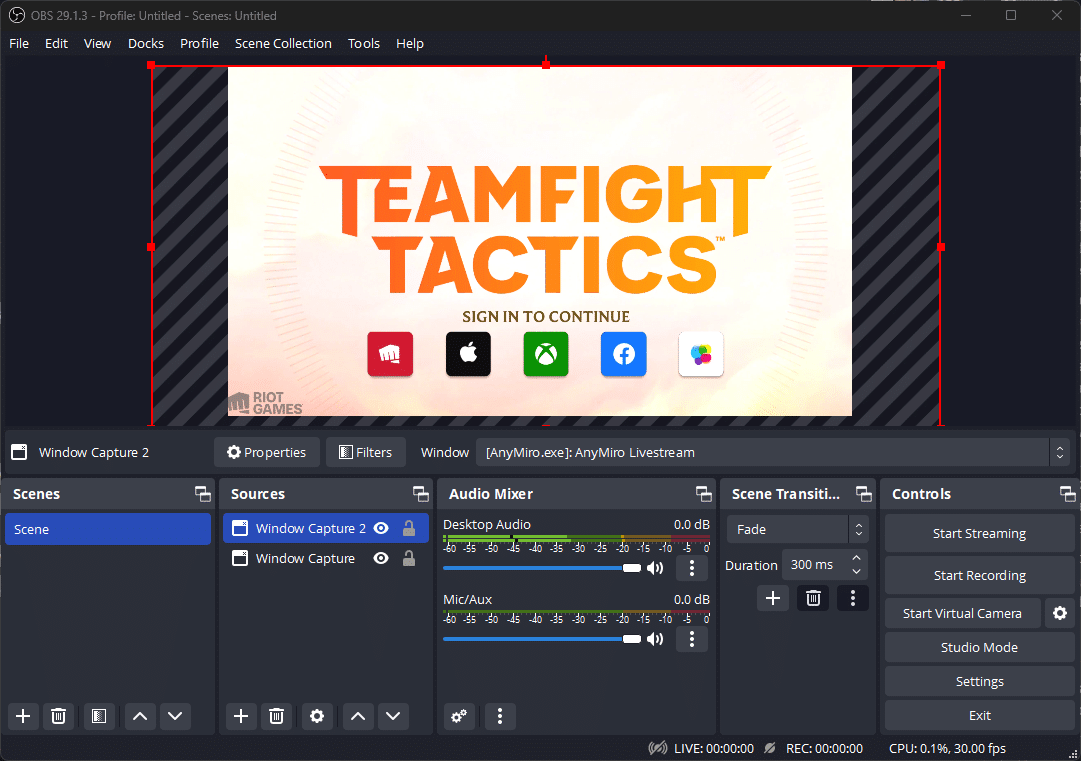Adjust the Desktop Audio volume slider
Screen dimensions: 1081x761
(x=542, y=568)
